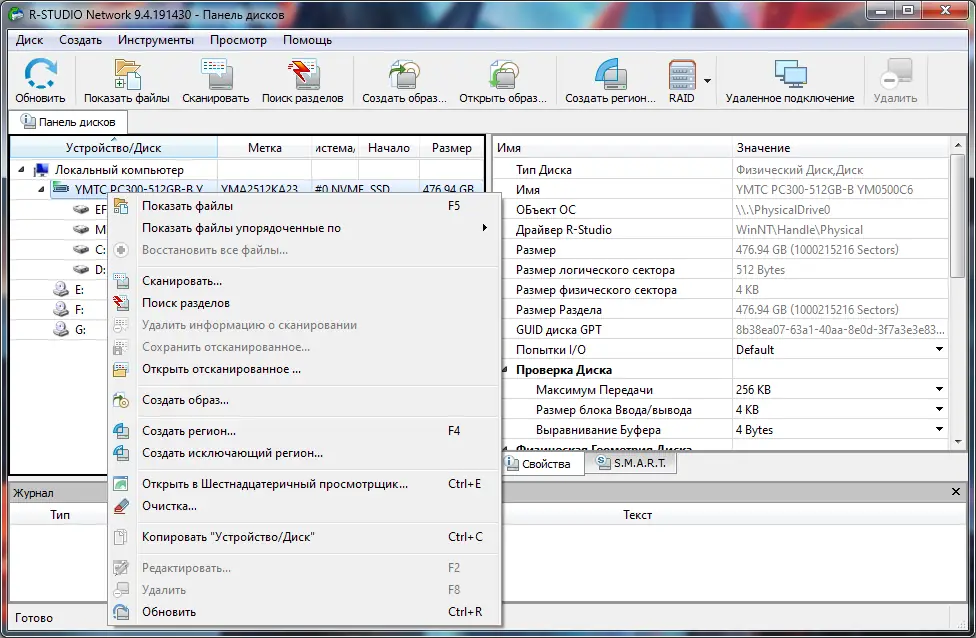Sort by the Метка column header

click(265, 148)
